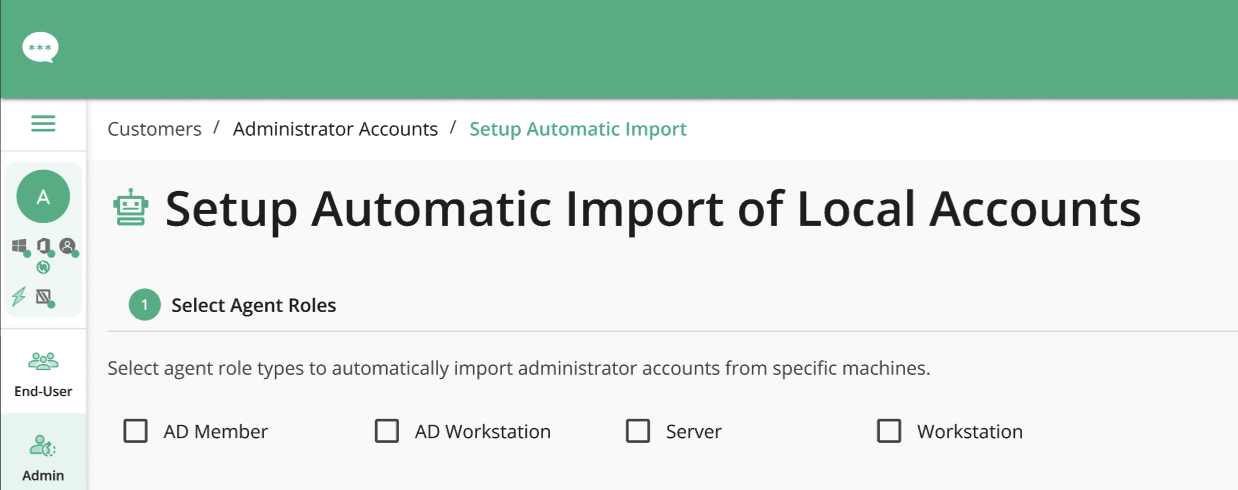Click the Windows status icon in sidebar
Image resolution: width=1238 pixels, height=490 pixels.
click(x=20, y=246)
